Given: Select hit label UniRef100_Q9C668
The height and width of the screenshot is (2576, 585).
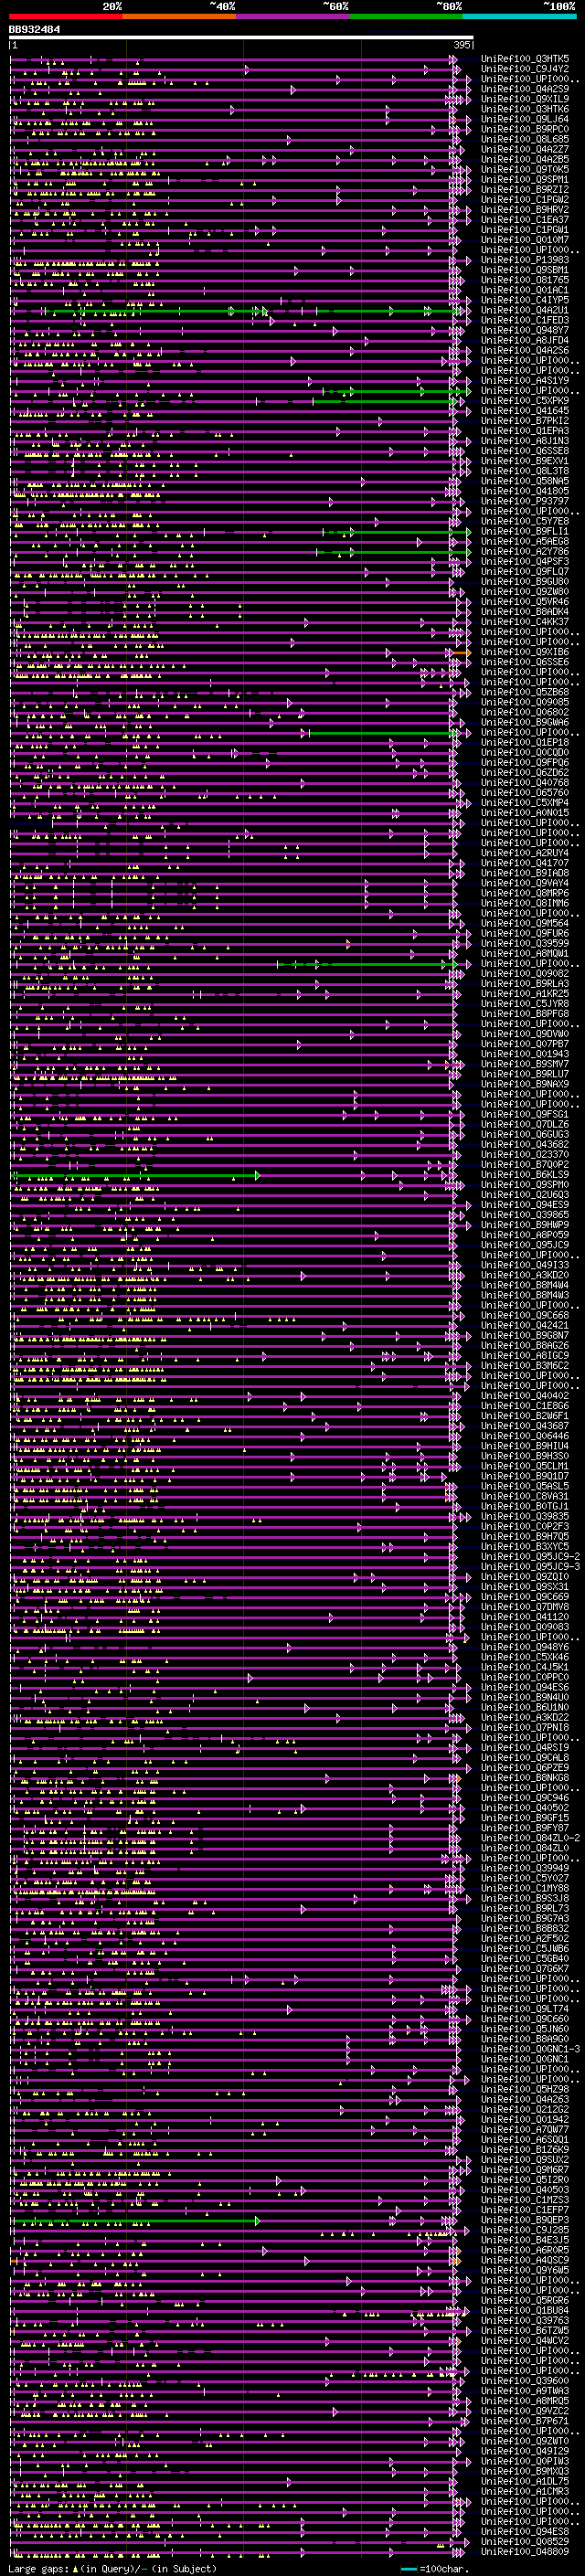Looking at the screenshot, I should (x=525, y=1315).
